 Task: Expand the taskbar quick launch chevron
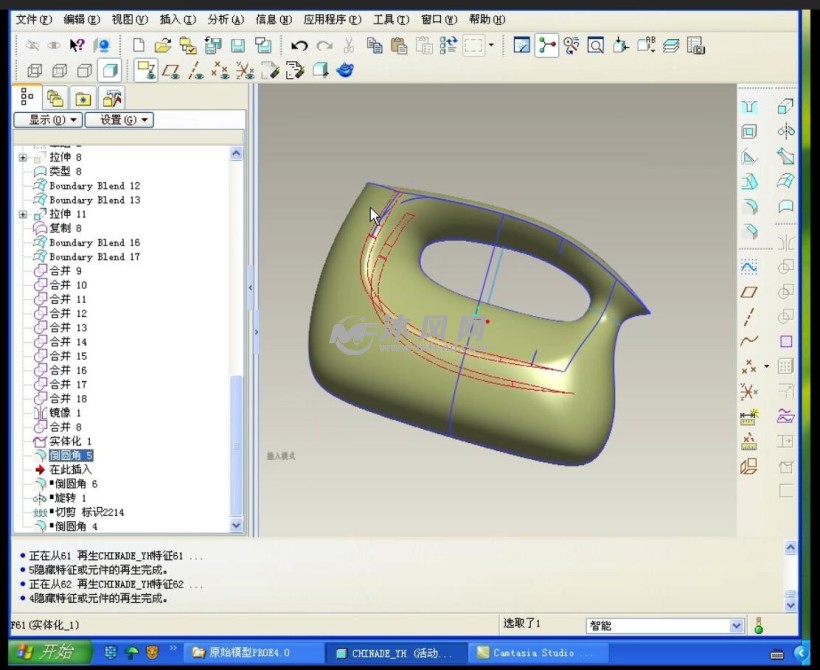[173, 649]
